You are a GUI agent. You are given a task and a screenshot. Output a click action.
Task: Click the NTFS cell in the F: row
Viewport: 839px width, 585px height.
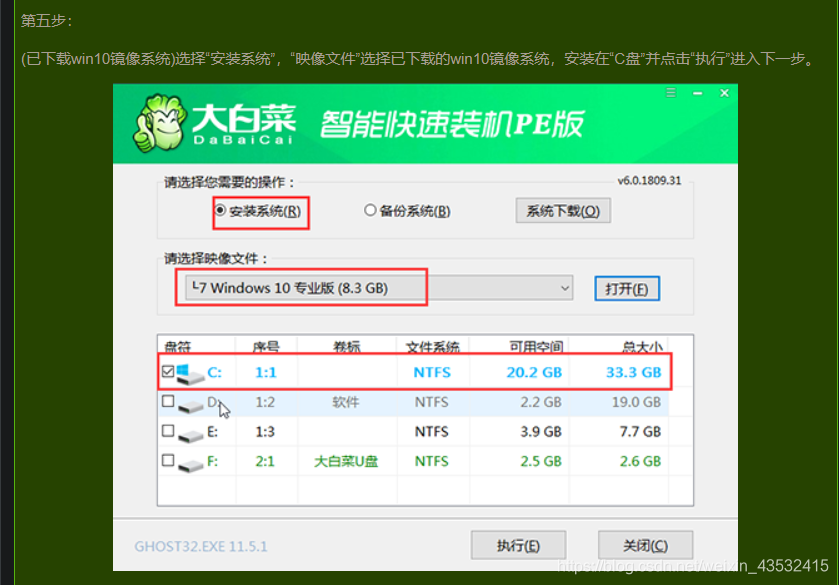(432, 461)
